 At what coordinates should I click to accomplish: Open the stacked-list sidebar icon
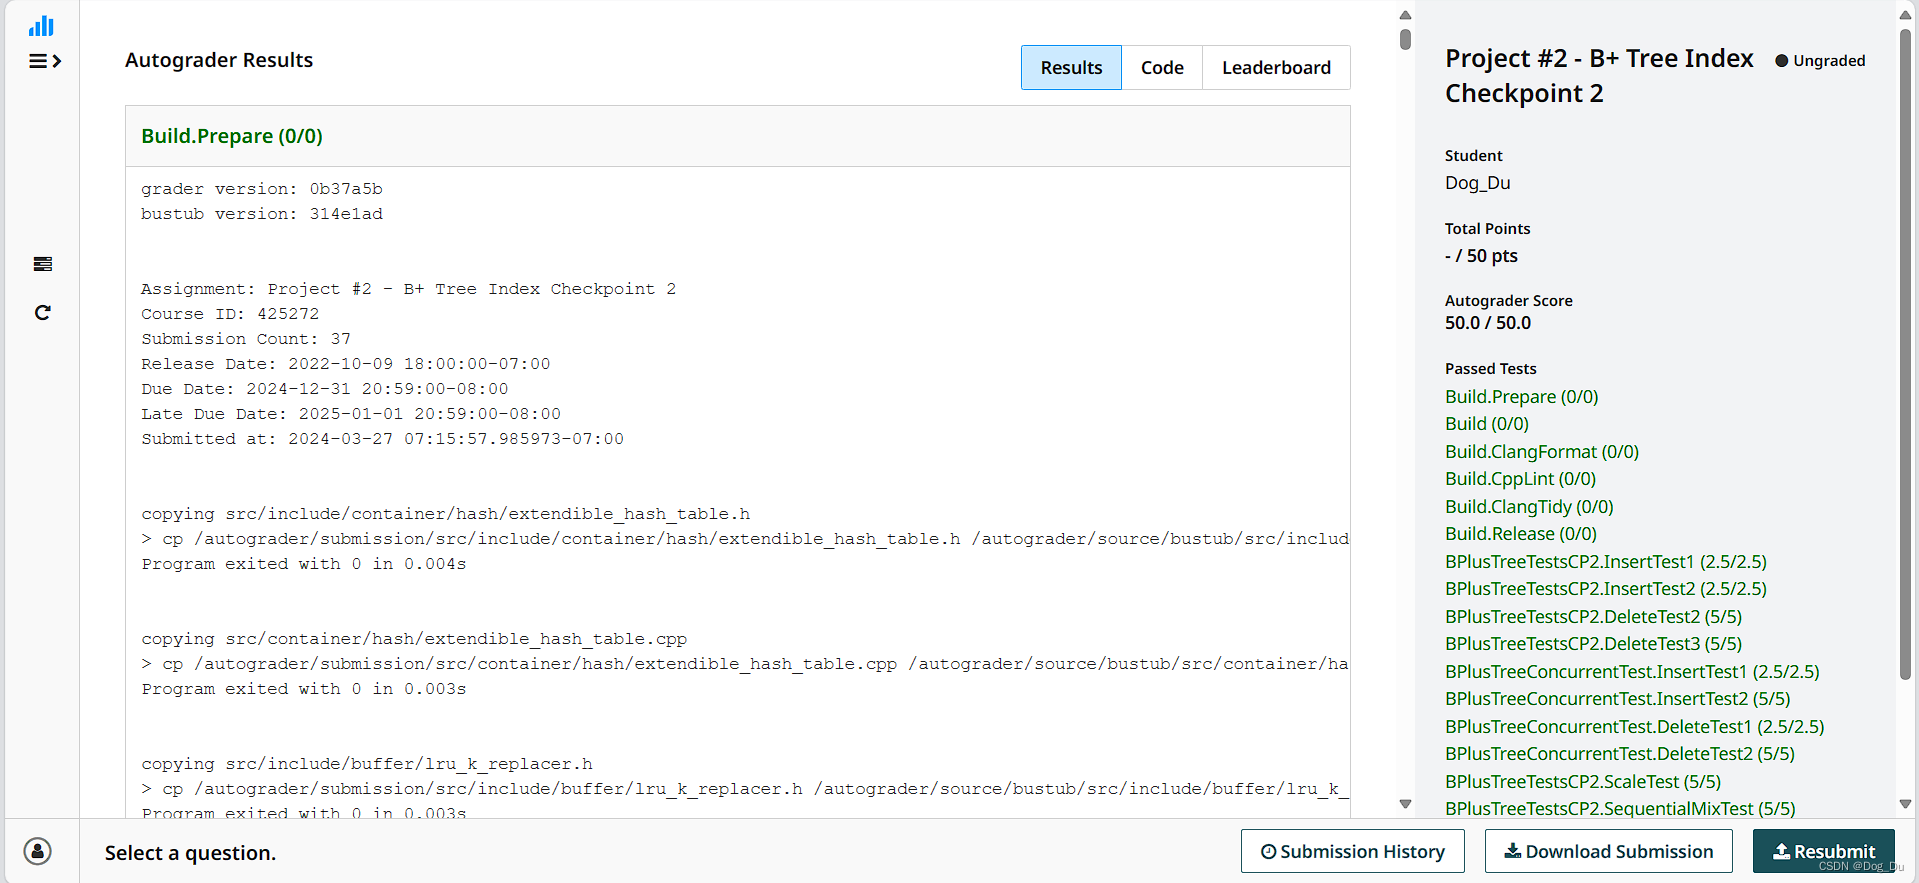[x=42, y=264]
